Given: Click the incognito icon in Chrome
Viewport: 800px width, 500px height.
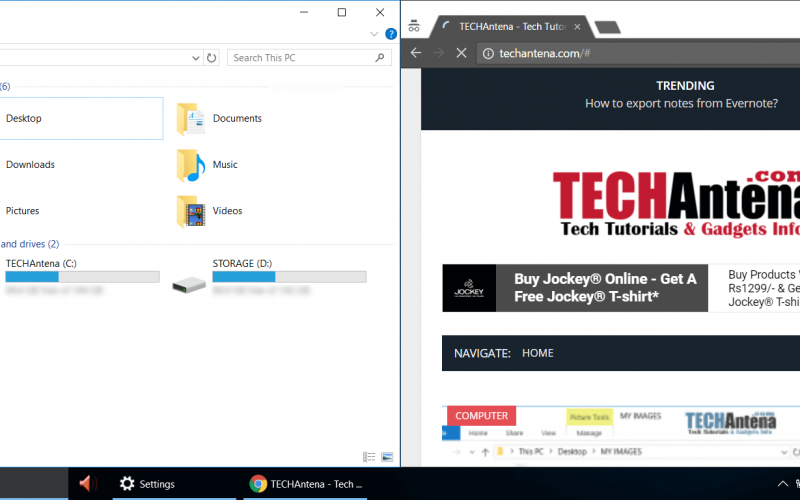Looking at the screenshot, I should pyautogui.click(x=414, y=26).
